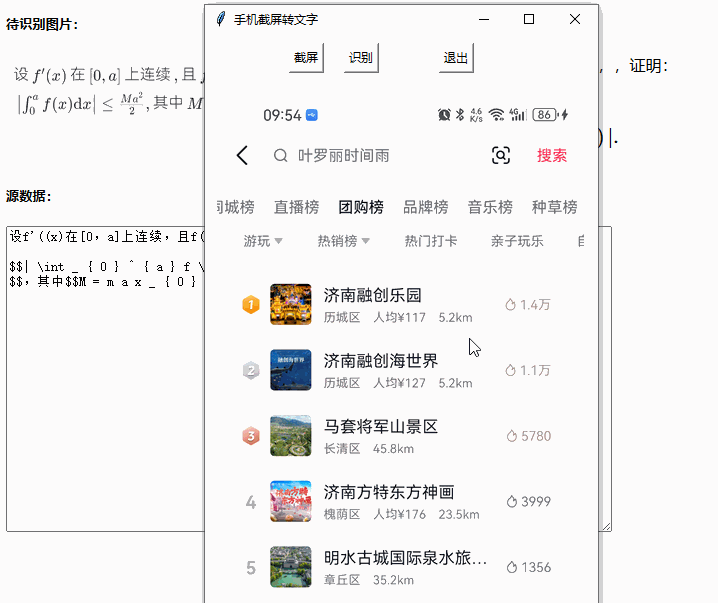Image resolution: width=718 pixels, height=603 pixels.
Task: Open the 济南融创海世界 thumbnail
Action: pyautogui.click(x=290, y=370)
